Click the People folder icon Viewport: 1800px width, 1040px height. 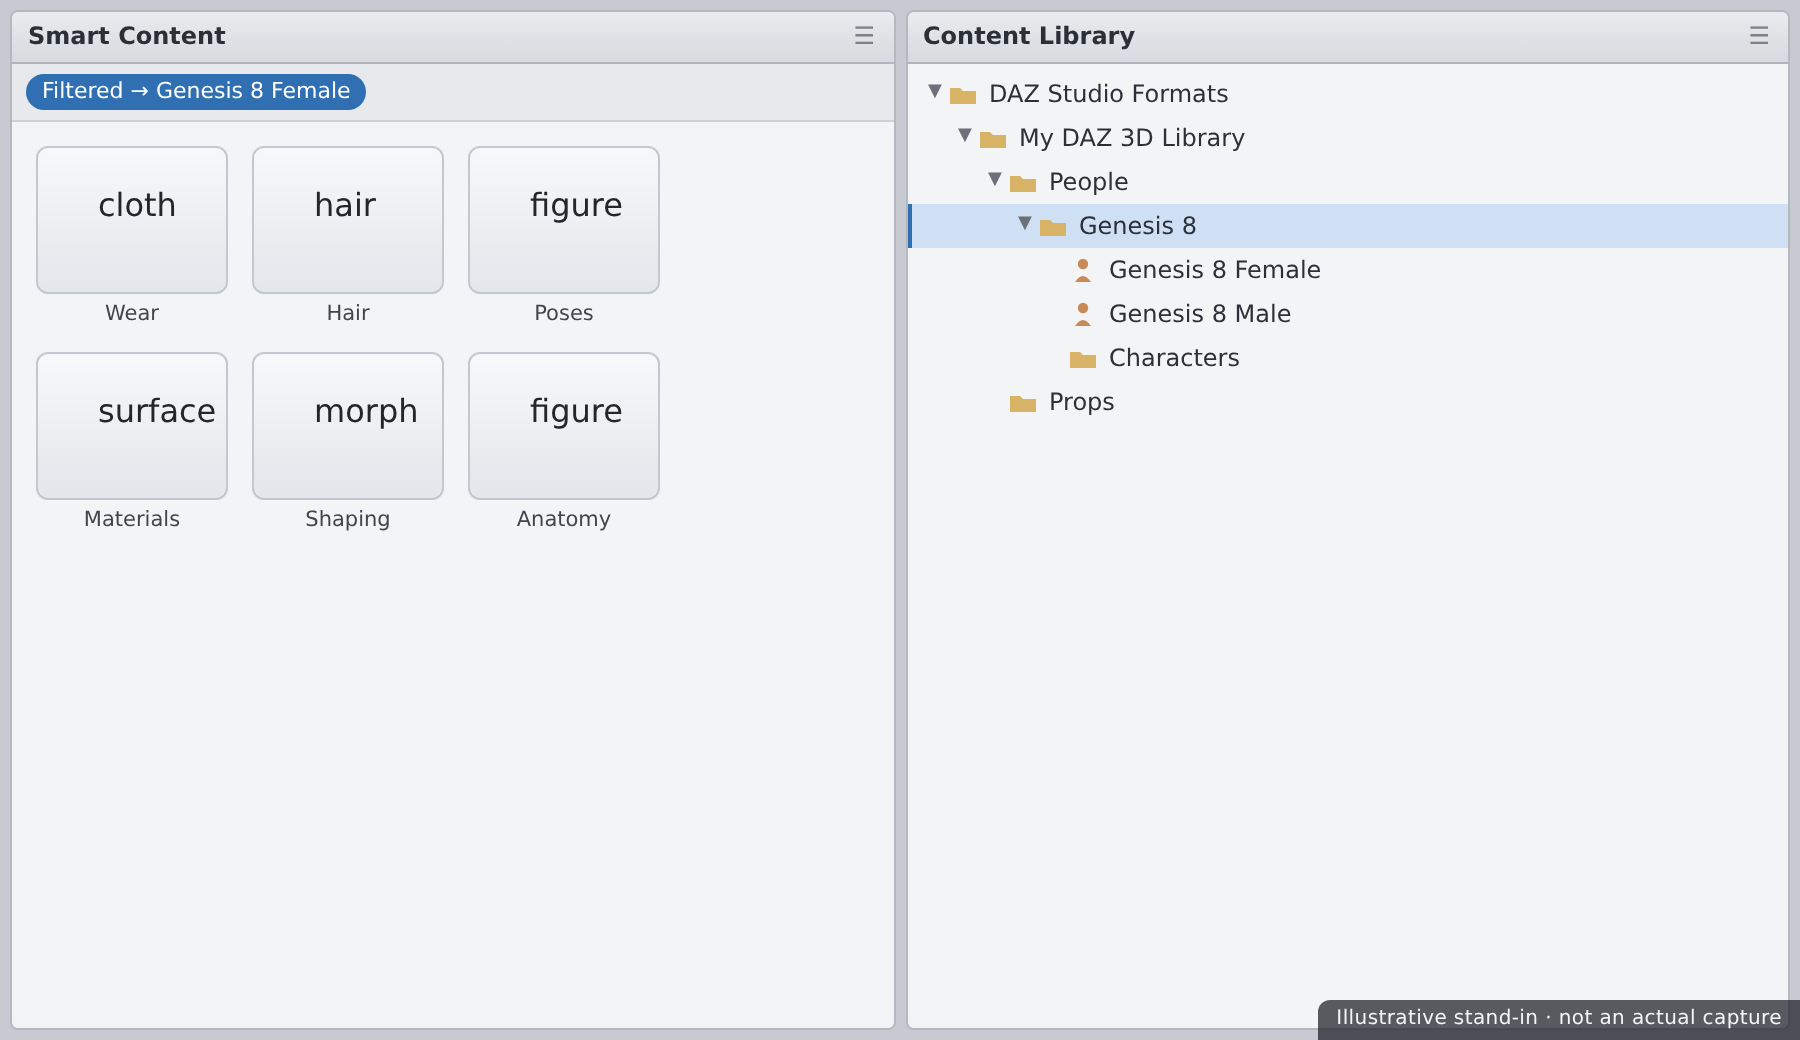(x=1023, y=183)
